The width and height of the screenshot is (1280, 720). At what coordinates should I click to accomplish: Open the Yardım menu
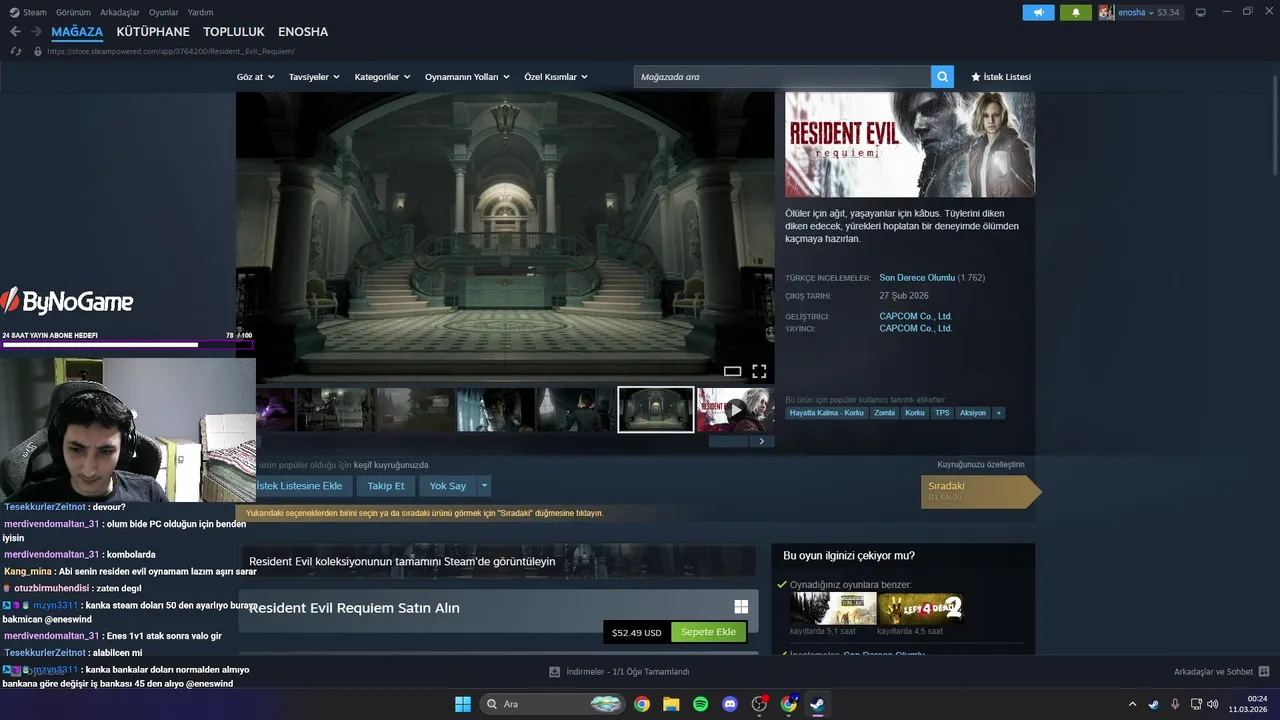tap(201, 12)
